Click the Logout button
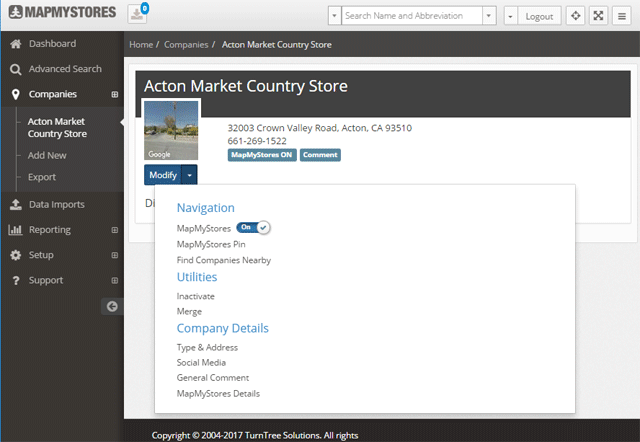This screenshot has width=640, height=442. pos(540,16)
